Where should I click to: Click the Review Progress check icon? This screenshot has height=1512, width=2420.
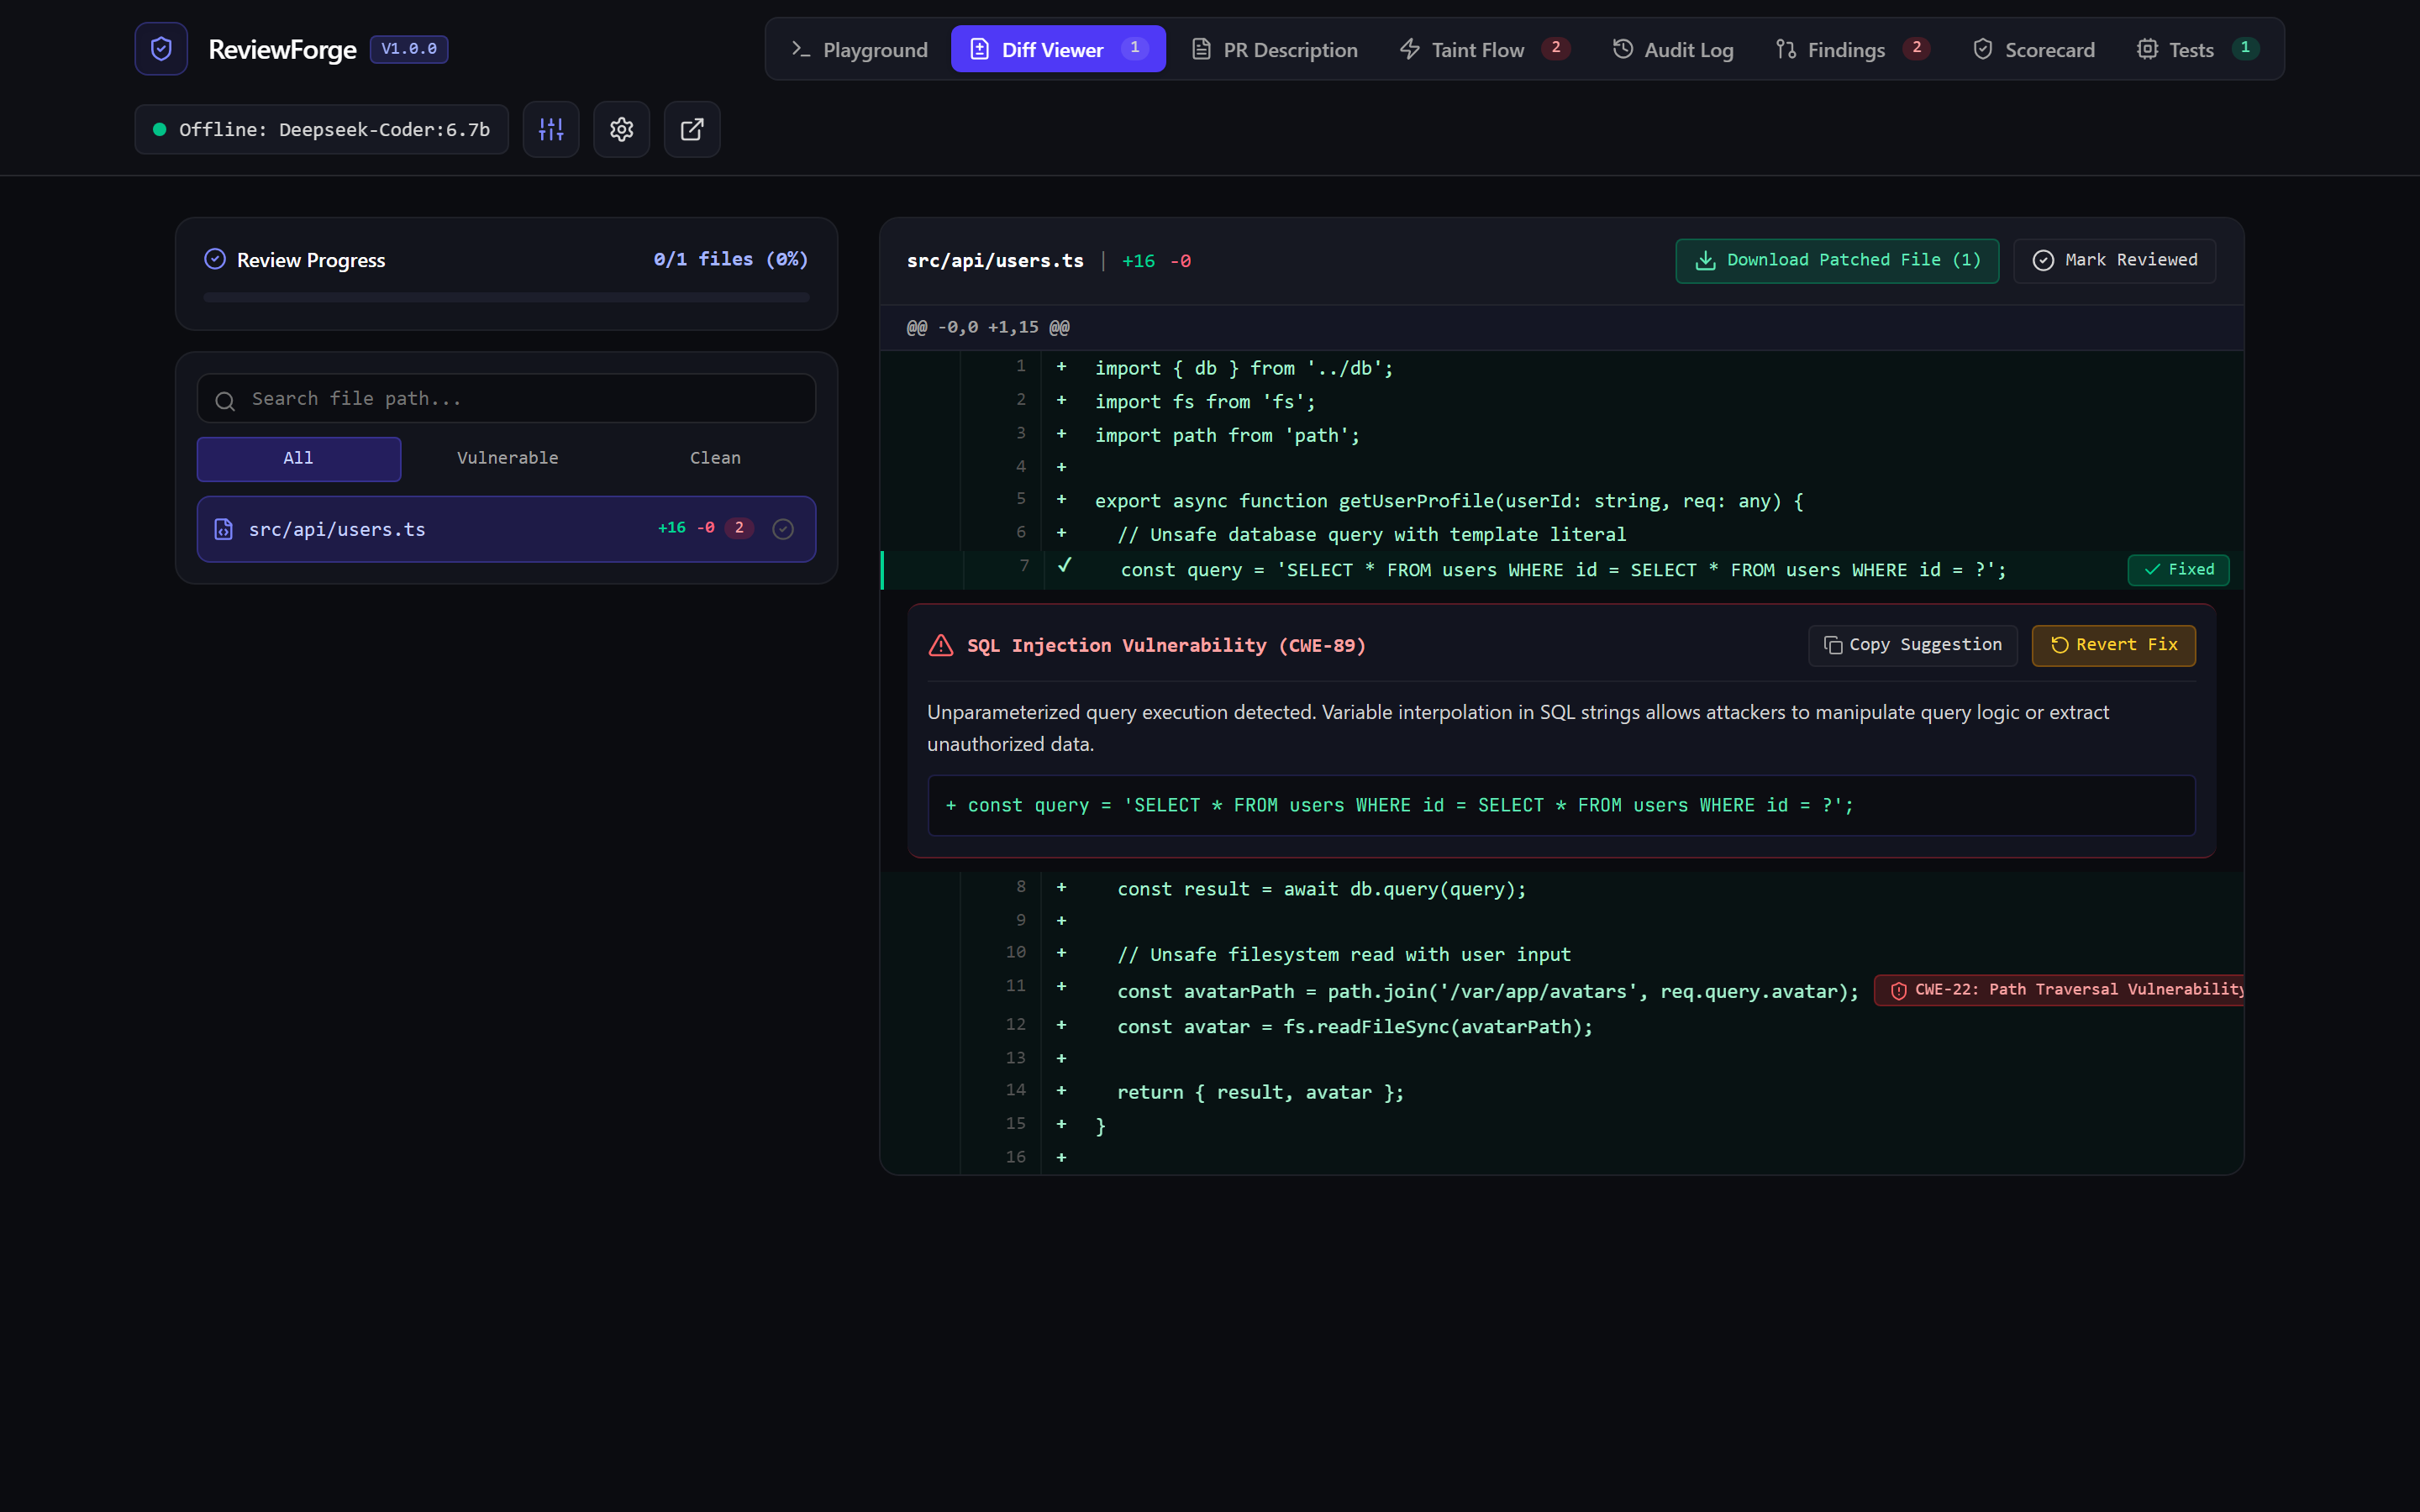215,259
